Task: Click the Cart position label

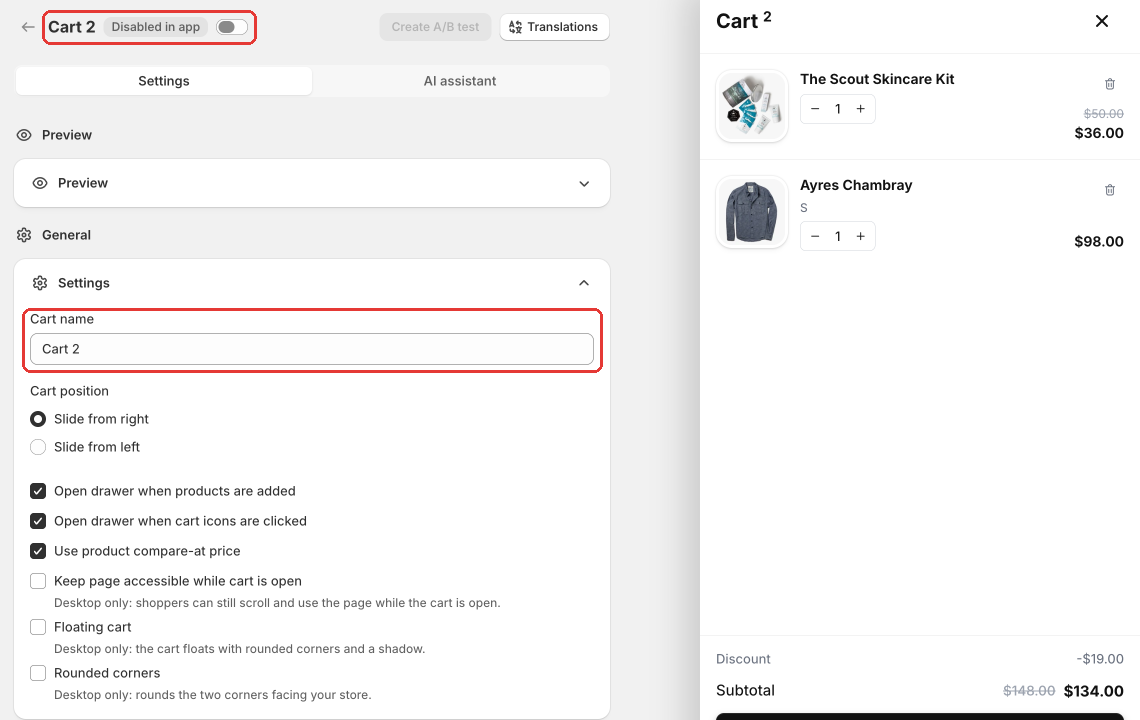Action: point(69,391)
